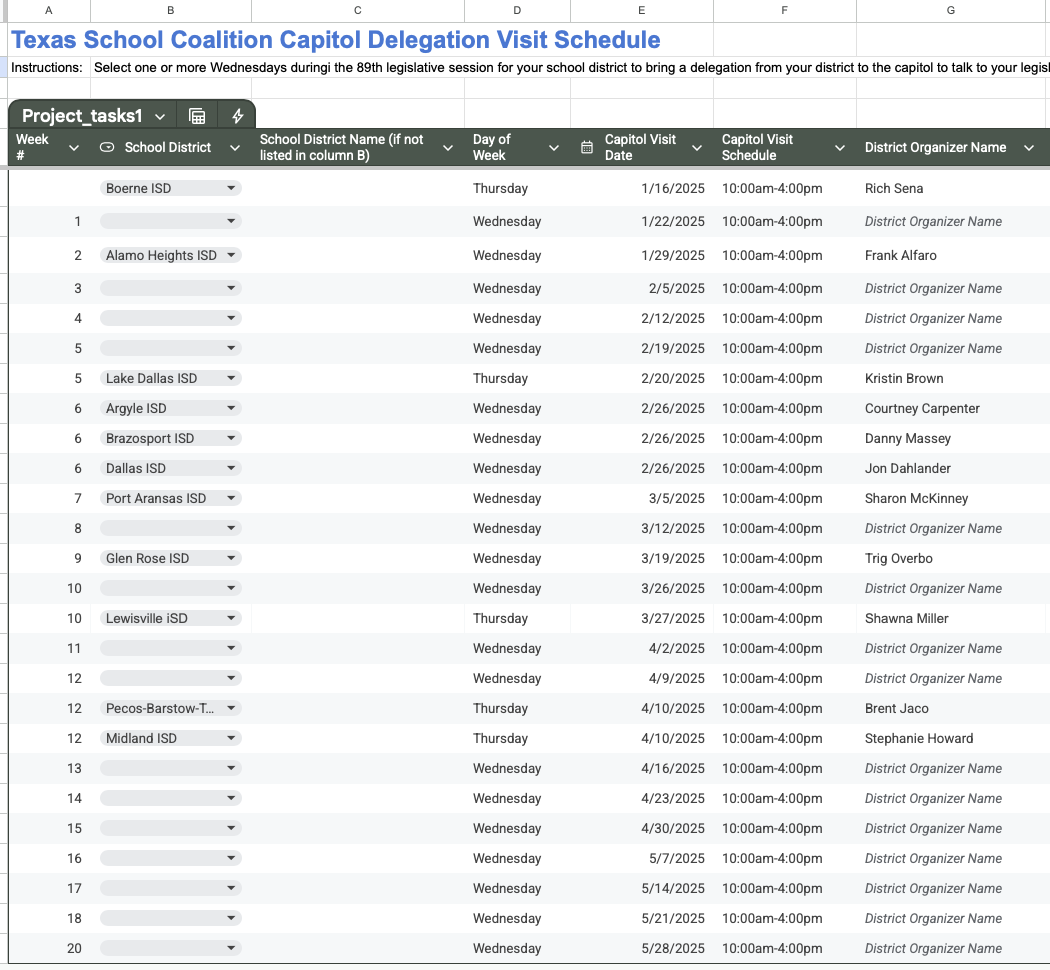Select column A header
Screen dimensions: 1050x970
[49, 11]
